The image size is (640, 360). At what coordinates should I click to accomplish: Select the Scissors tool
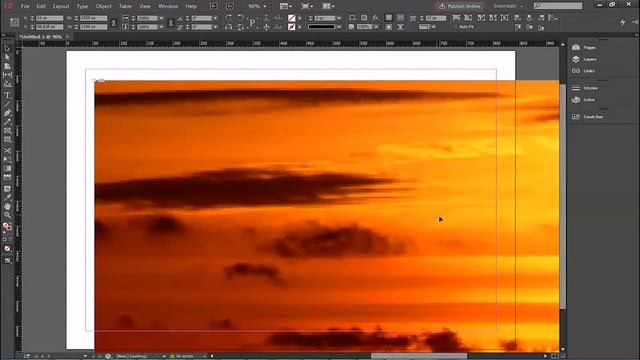(7, 151)
